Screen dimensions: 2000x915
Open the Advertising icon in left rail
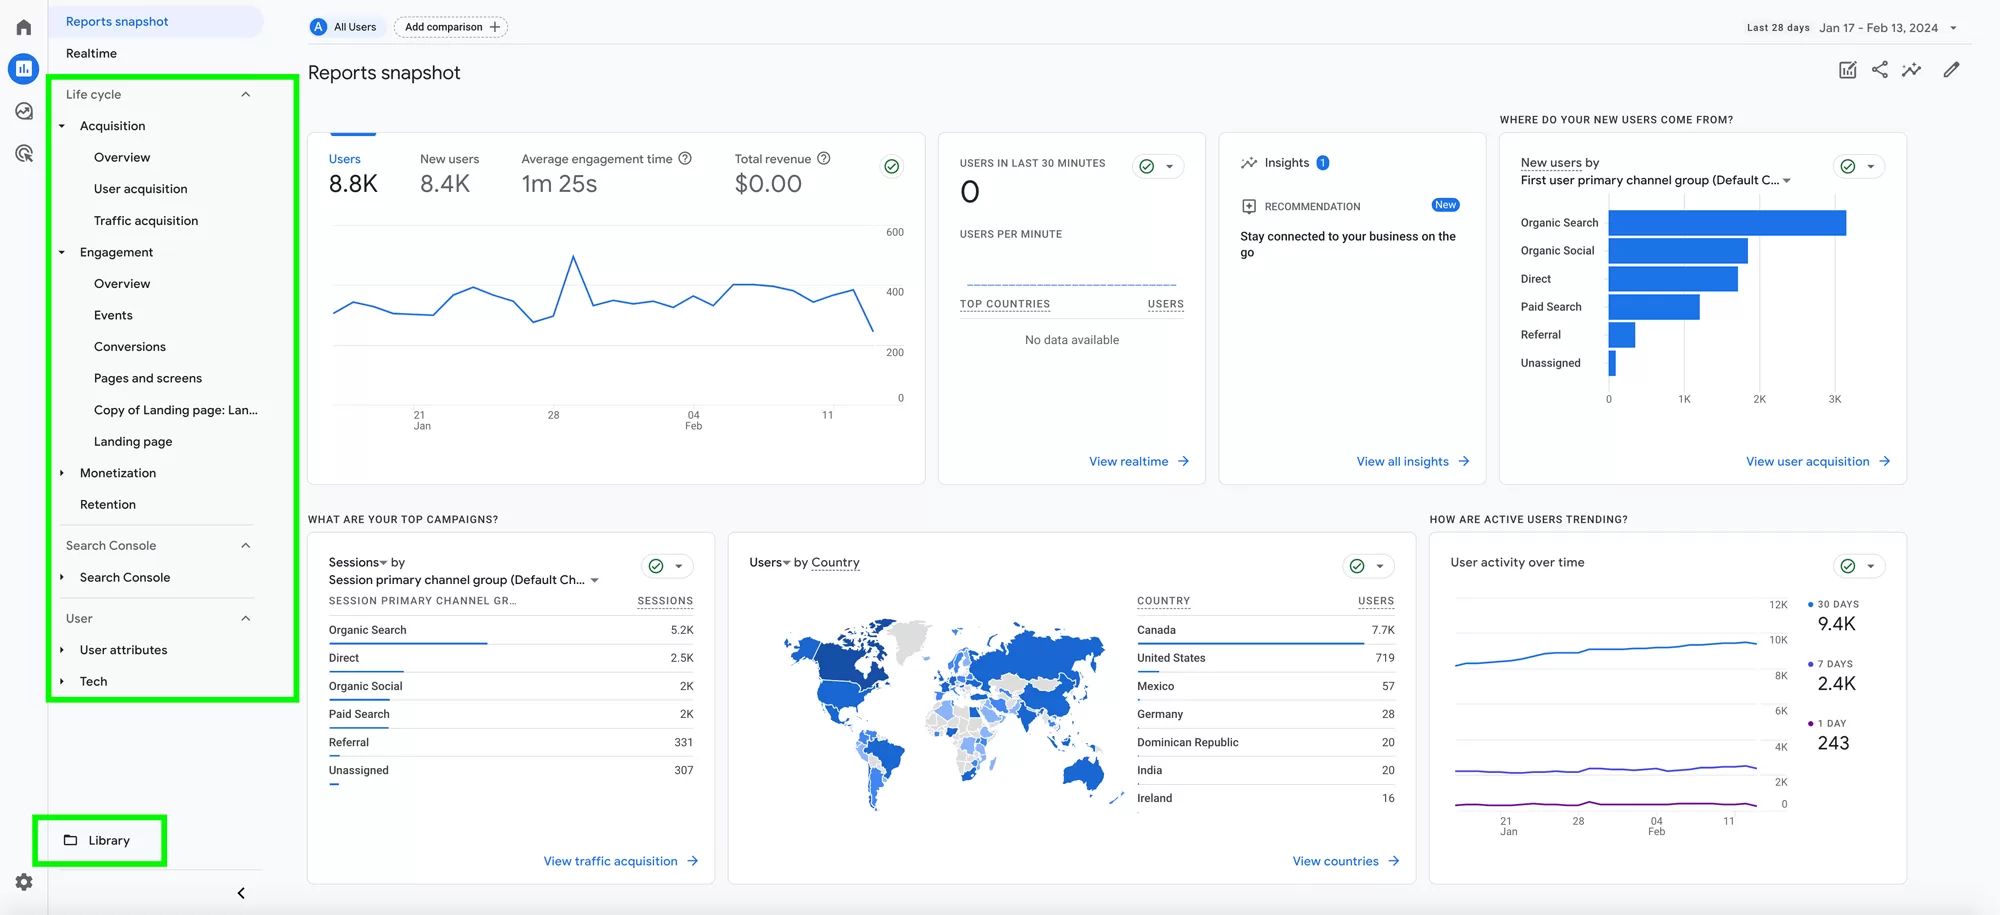click(24, 153)
